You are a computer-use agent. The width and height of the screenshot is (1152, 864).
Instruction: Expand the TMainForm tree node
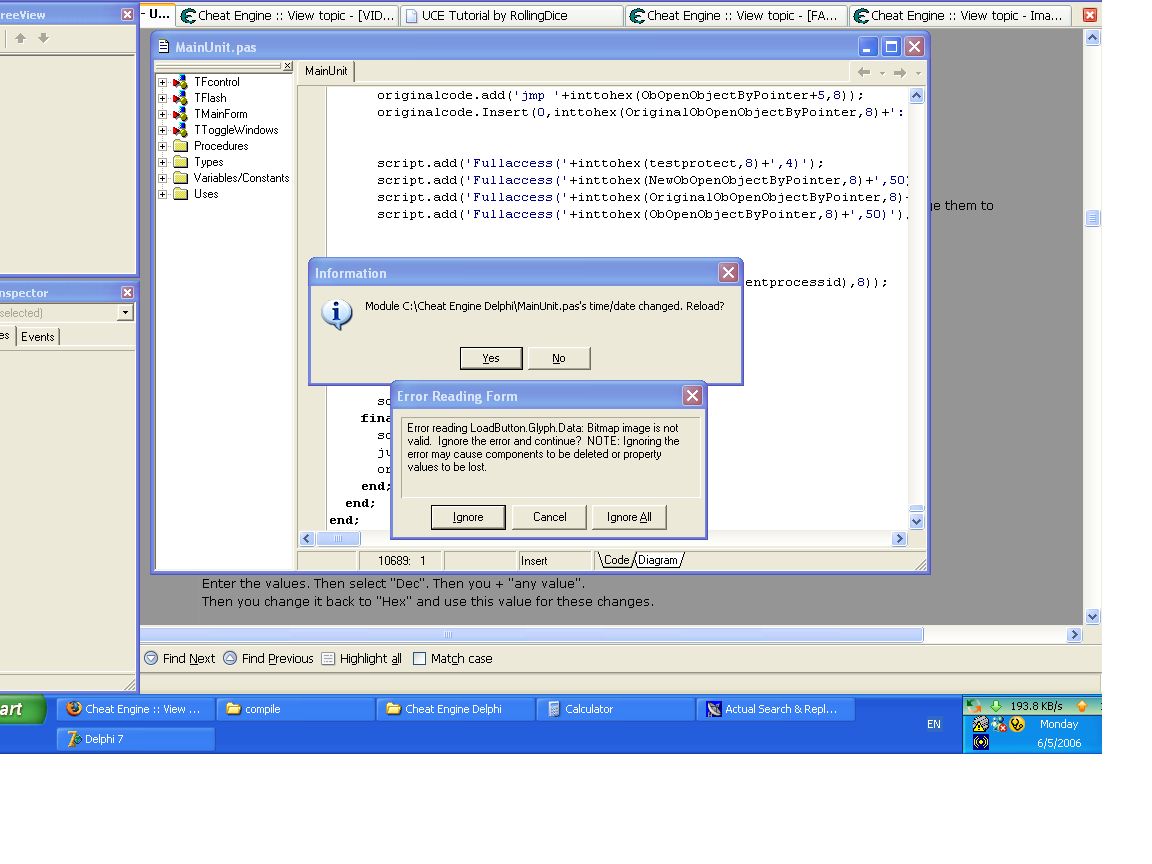point(163,114)
